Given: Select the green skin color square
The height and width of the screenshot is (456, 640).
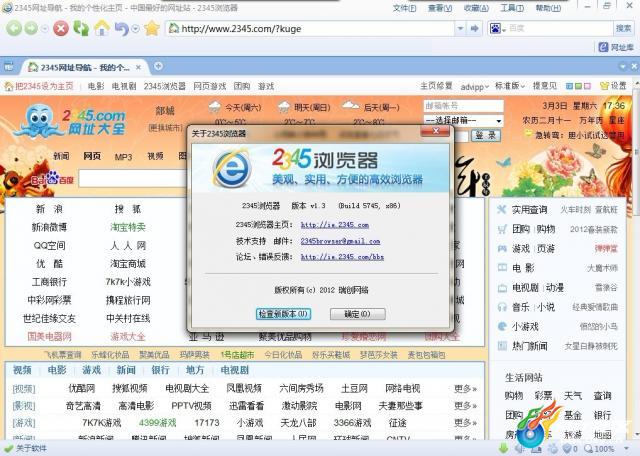Looking at the screenshot, I should (578, 86).
